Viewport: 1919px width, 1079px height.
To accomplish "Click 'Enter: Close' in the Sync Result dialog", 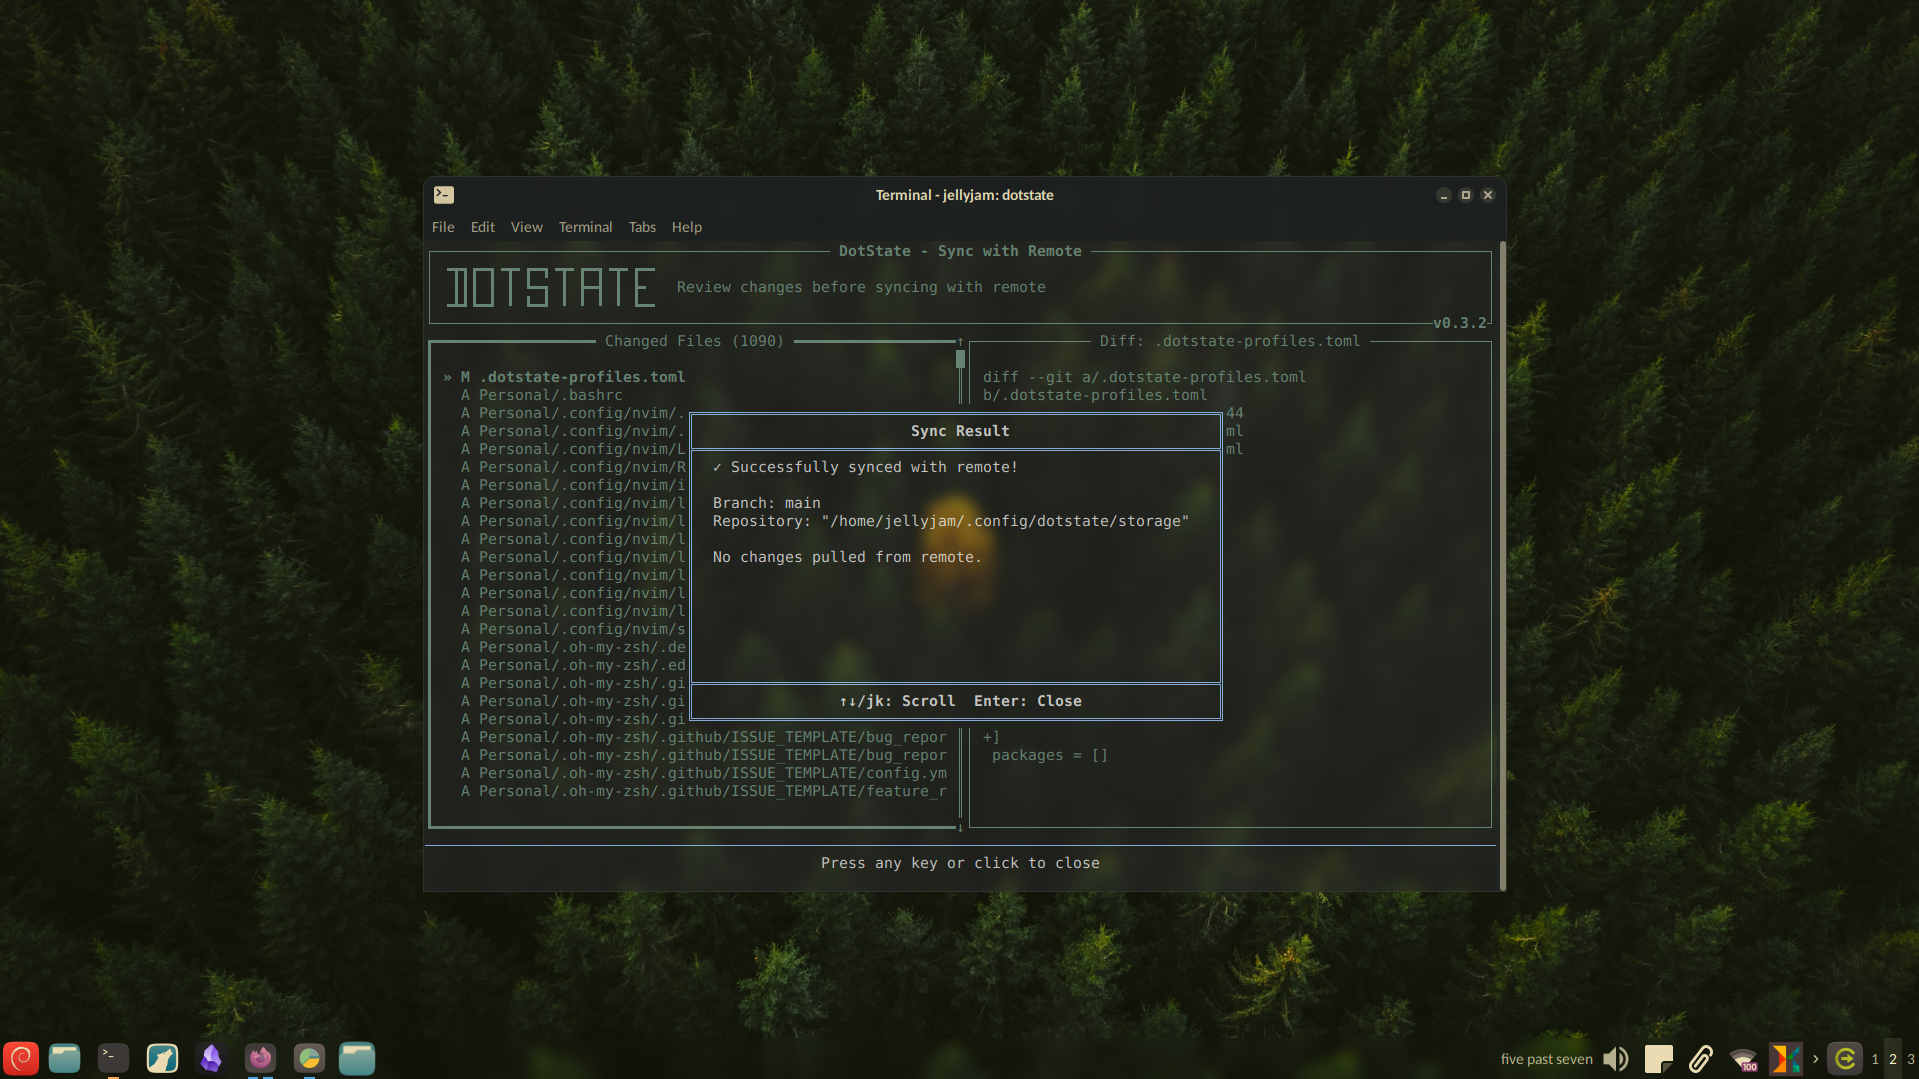I will tap(1028, 701).
